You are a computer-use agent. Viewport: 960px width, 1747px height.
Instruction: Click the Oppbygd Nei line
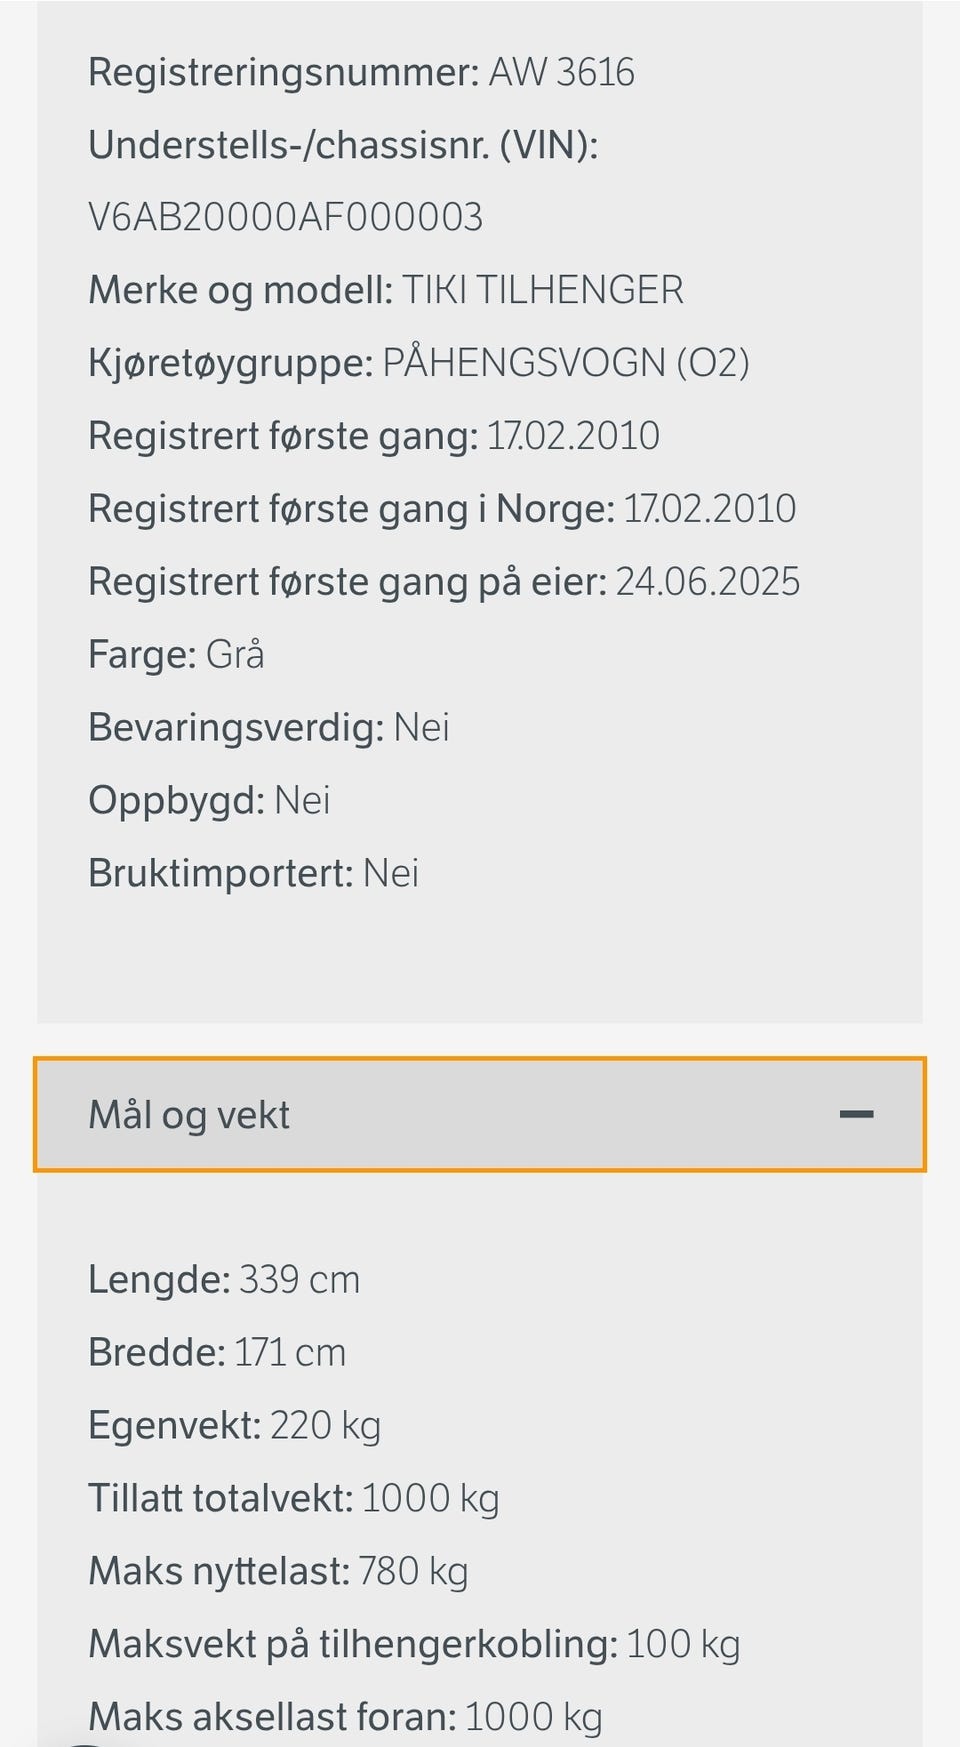(x=209, y=801)
